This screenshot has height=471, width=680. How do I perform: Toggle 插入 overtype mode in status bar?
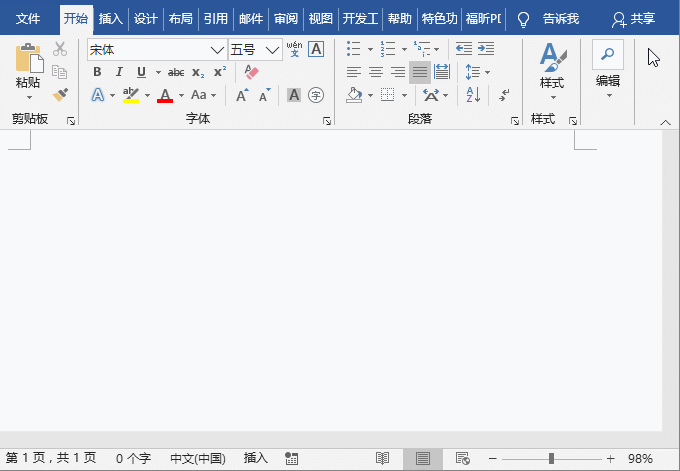(255, 458)
